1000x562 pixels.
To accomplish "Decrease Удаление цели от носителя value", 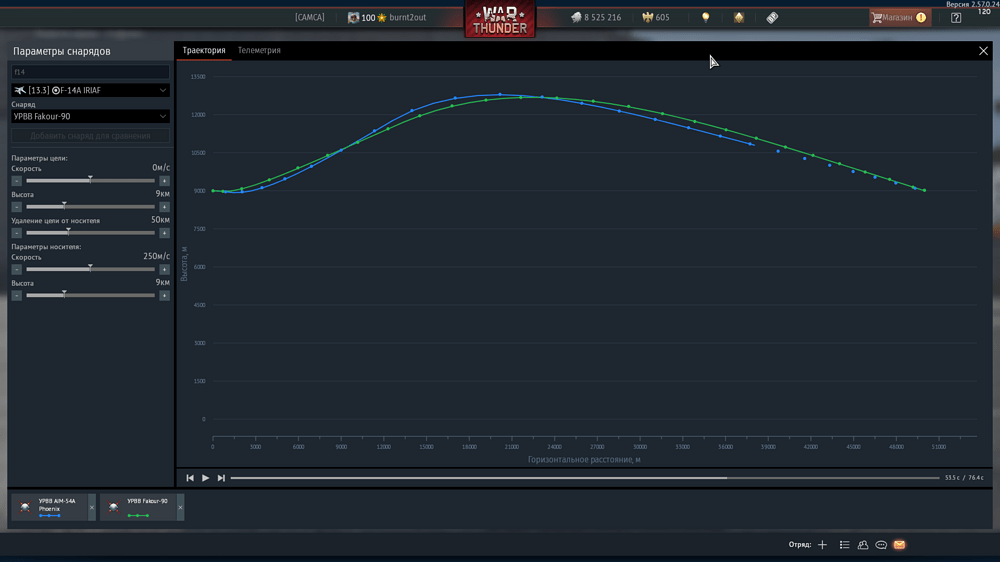I will [x=17, y=233].
